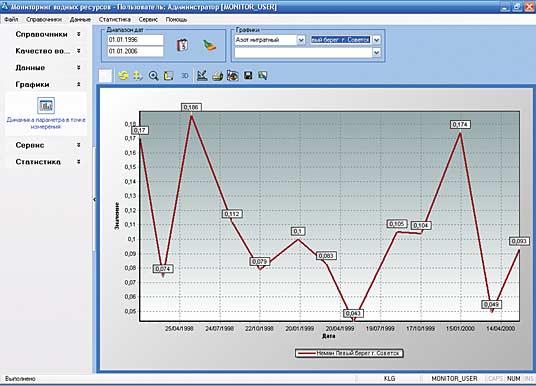Expand the Справочники sidebar section chevron
Viewport: 536px width, 386px height.
pyautogui.click(x=79, y=34)
